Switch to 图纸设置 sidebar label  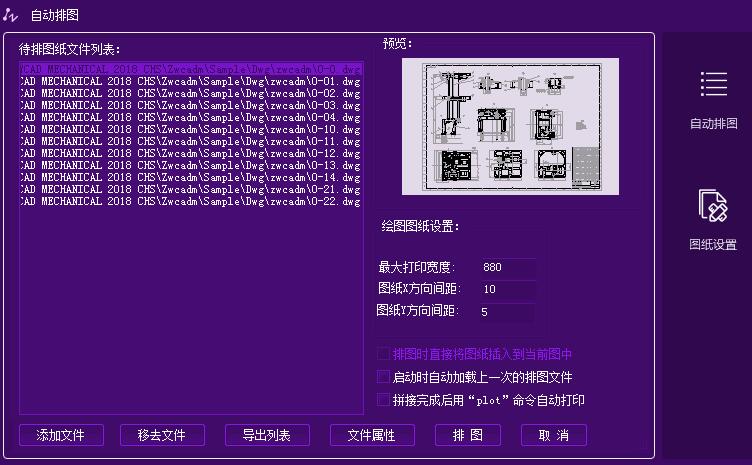[x=713, y=244]
